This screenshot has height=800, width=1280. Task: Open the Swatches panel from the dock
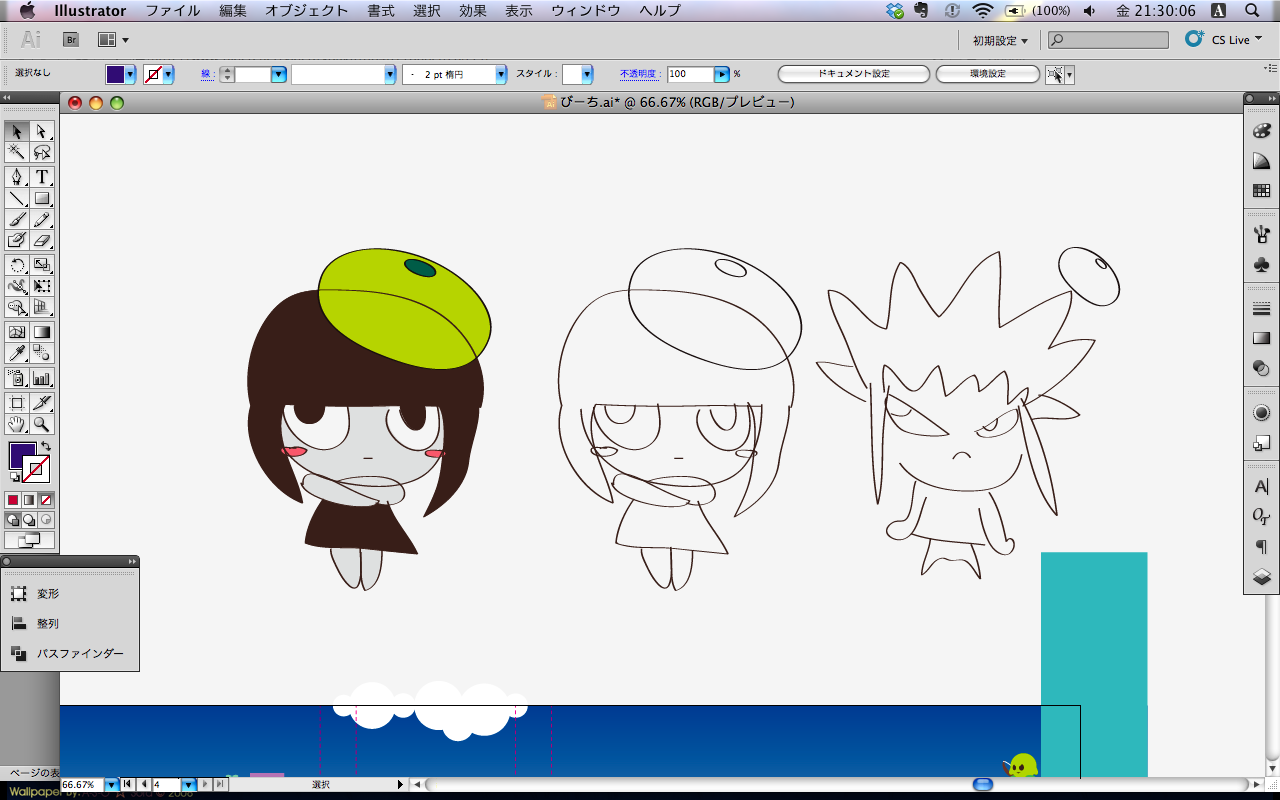click(1261, 191)
